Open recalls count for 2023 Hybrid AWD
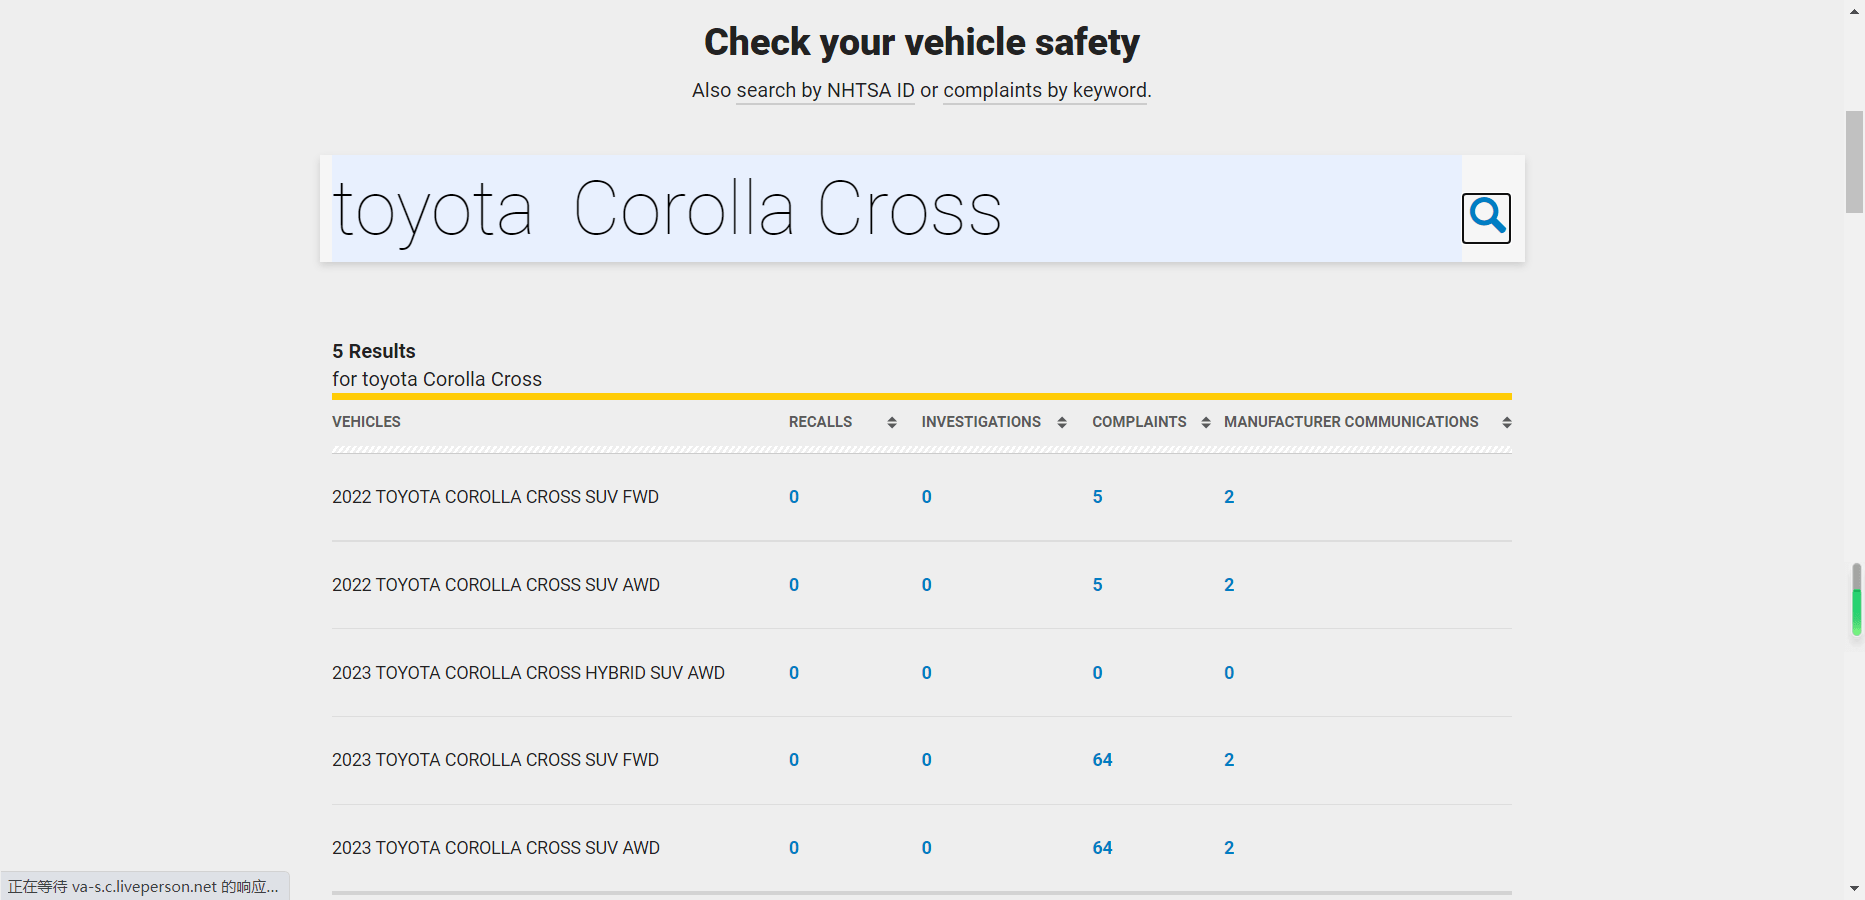Viewport: 1865px width, 900px height. 794,673
